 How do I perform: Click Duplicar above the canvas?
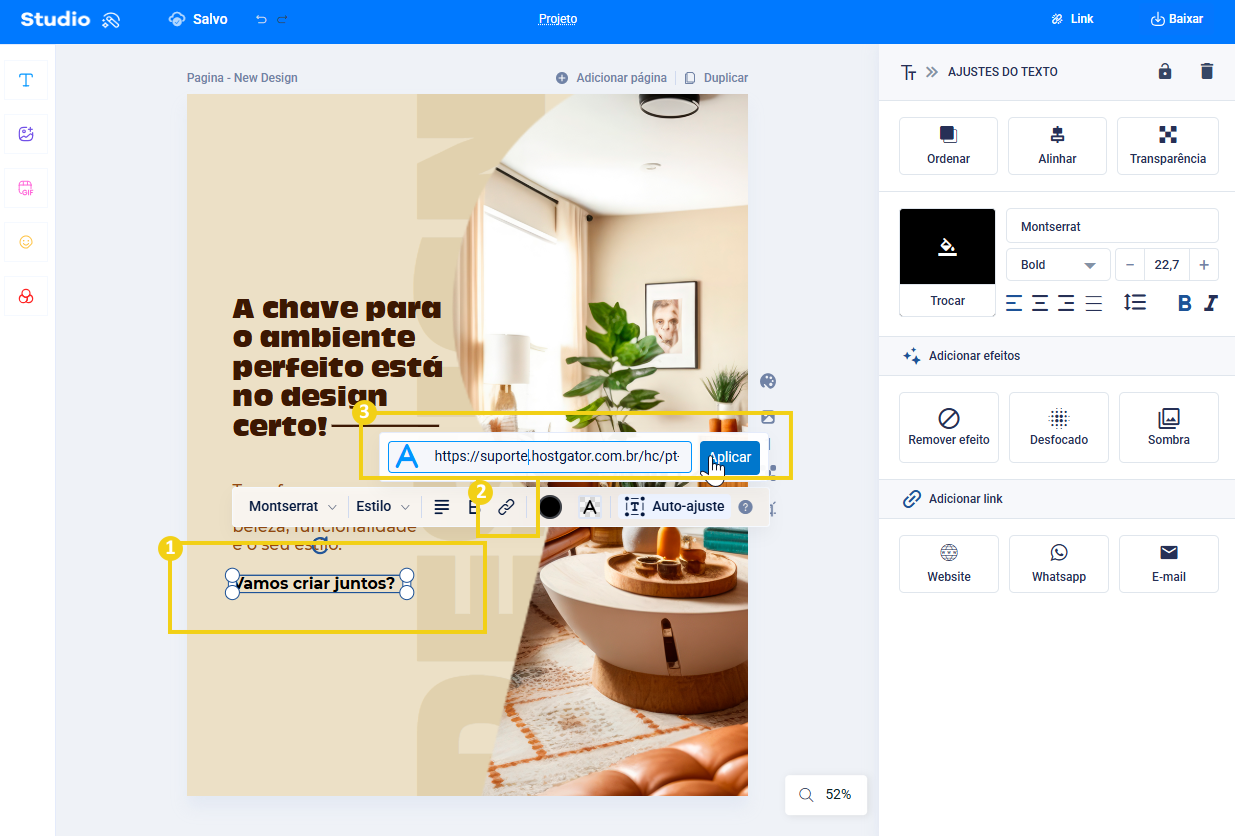pos(716,78)
